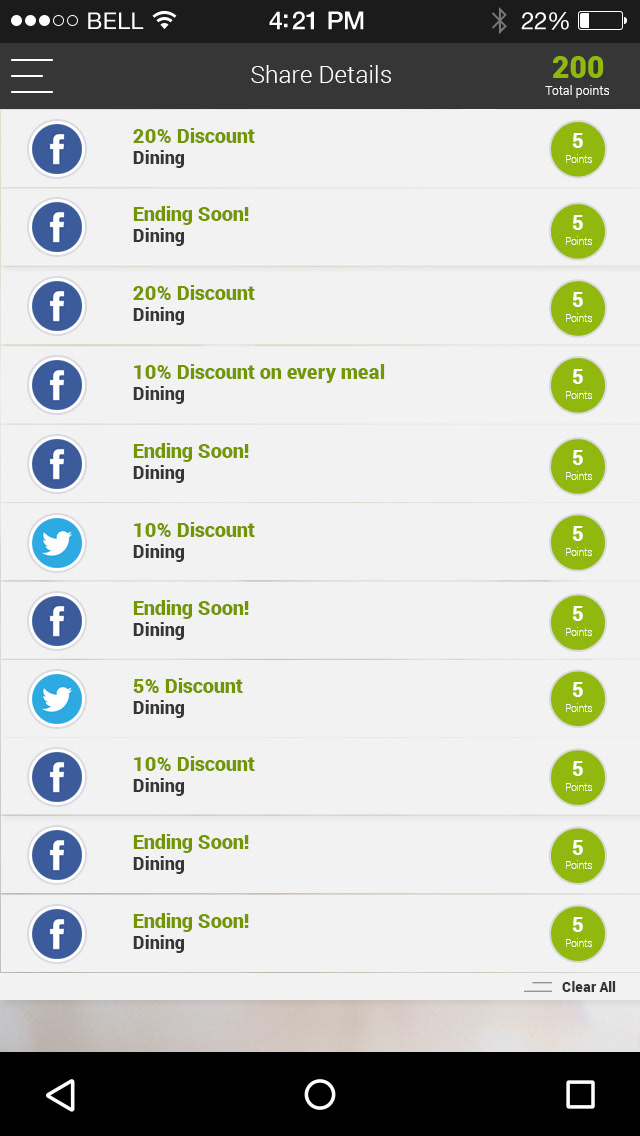Tap the Twitter icon for 5% Discount

[x=57, y=699]
